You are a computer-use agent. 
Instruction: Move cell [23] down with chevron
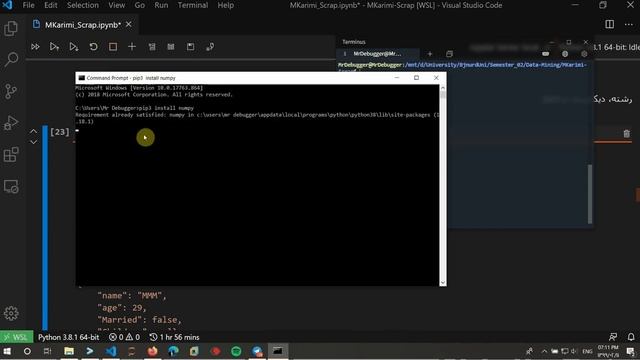point(33,142)
